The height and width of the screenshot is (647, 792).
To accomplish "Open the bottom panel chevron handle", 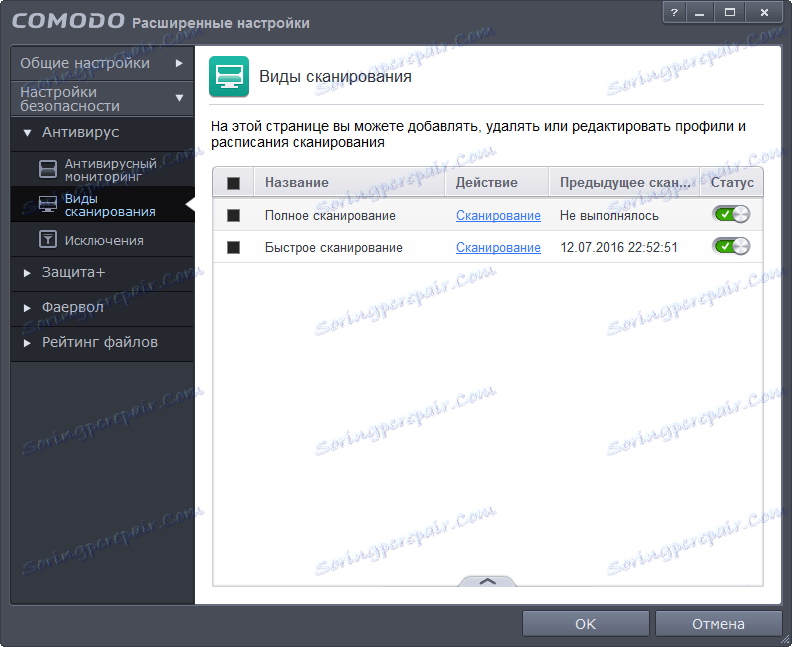I will (487, 581).
